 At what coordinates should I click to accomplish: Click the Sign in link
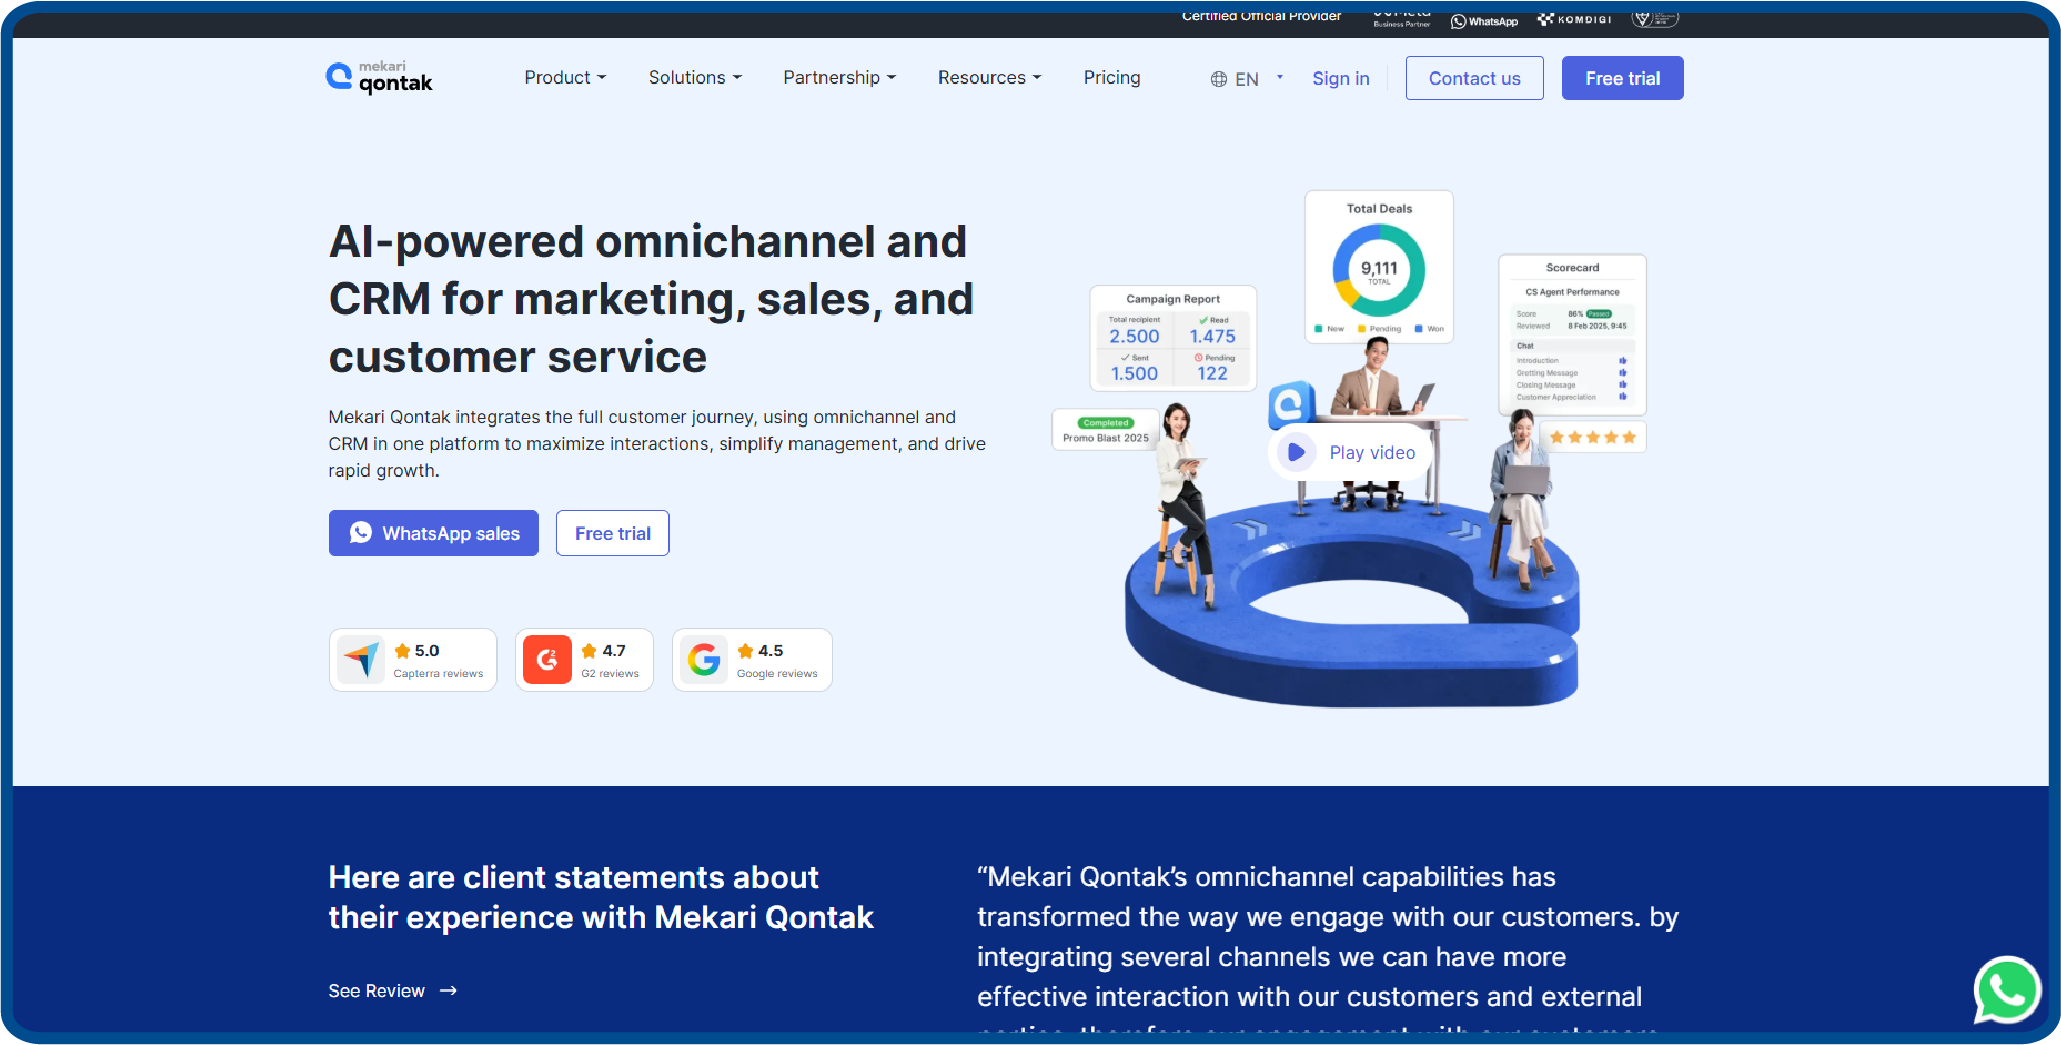coord(1341,78)
